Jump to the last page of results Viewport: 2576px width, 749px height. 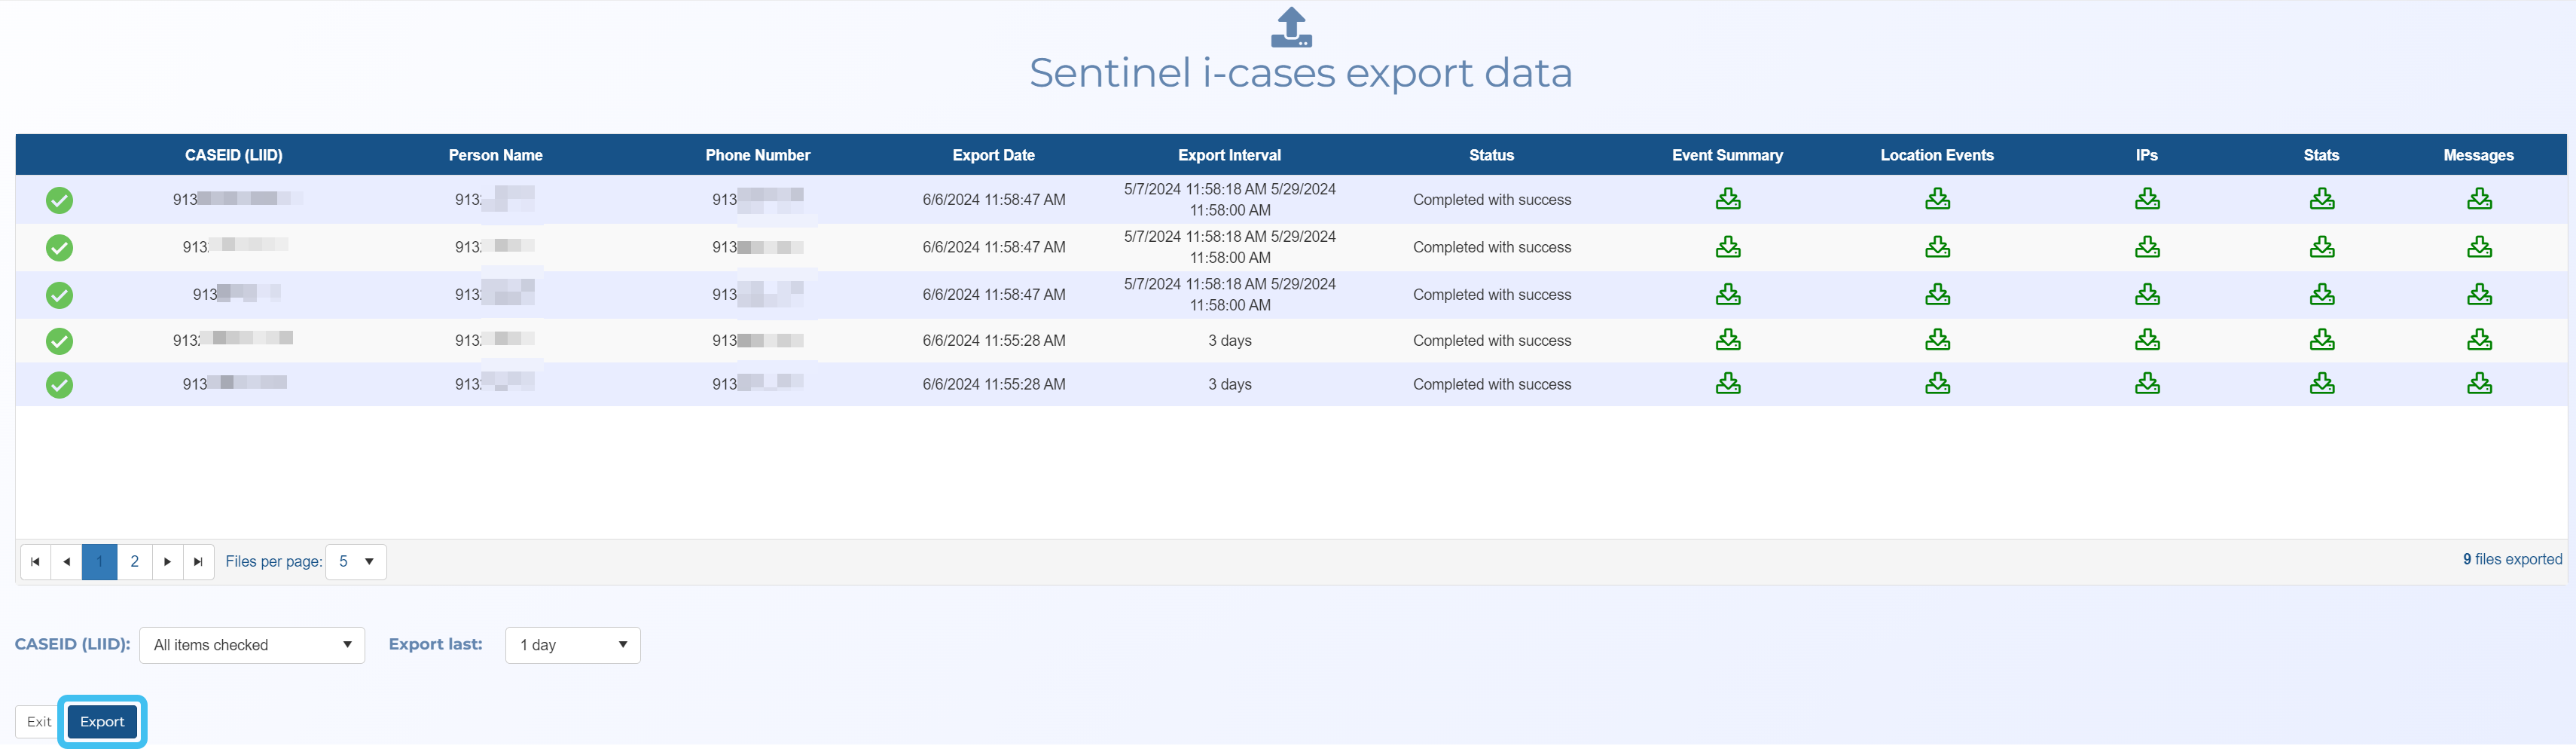pos(198,561)
